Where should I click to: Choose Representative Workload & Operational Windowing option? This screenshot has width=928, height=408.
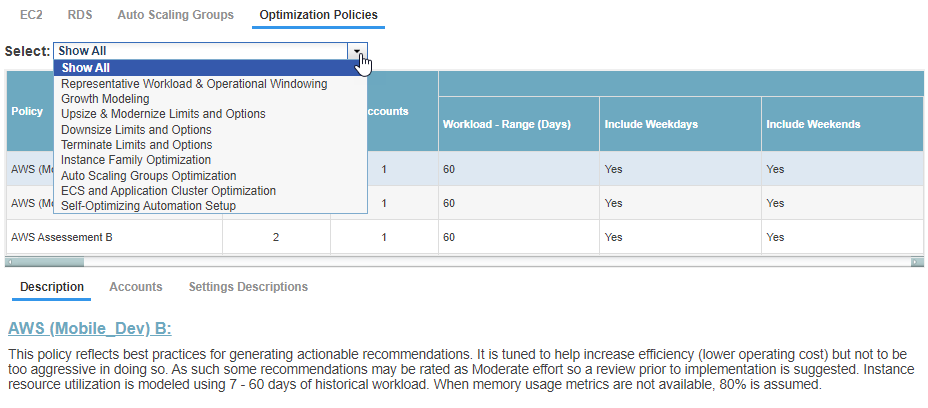coord(194,84)
